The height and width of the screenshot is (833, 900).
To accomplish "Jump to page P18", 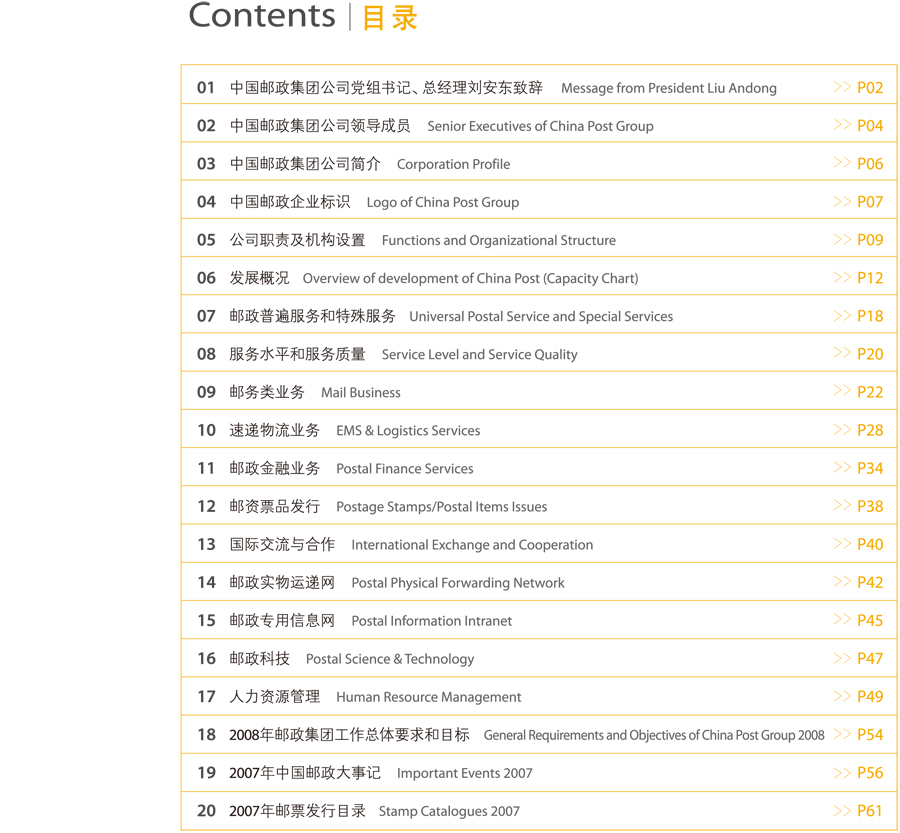I will (x=870, y=316).
